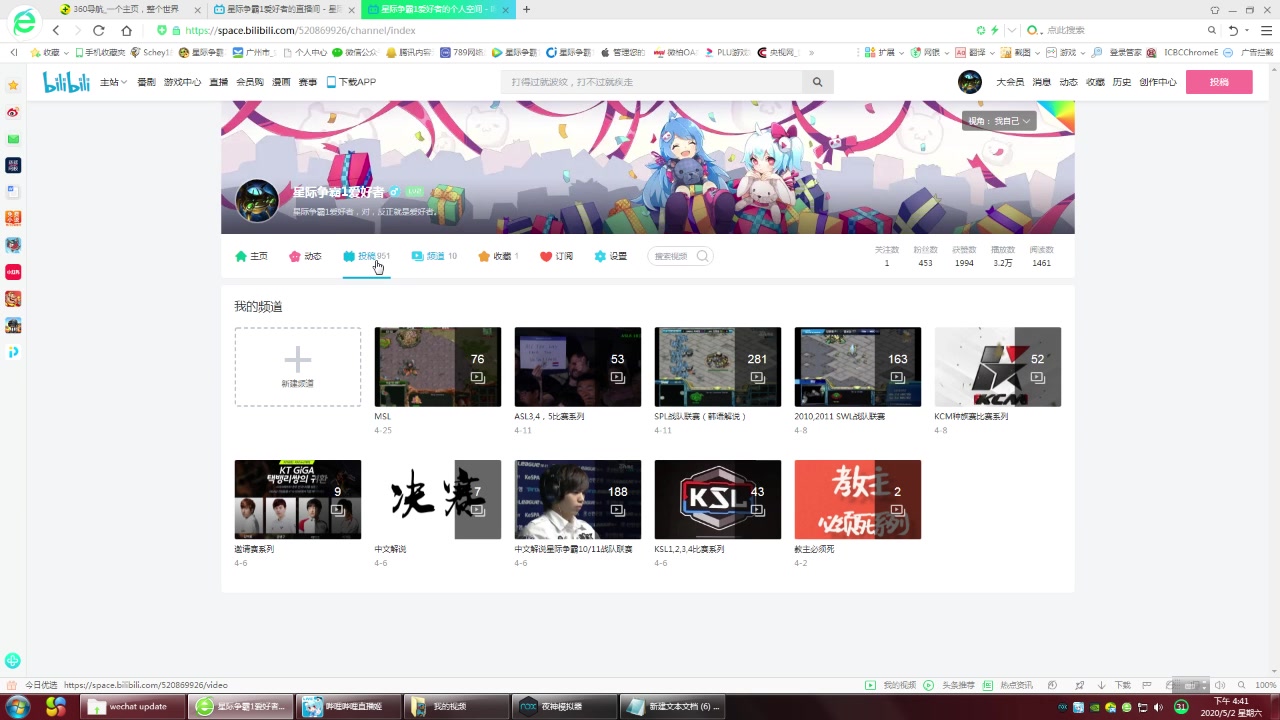Click the Weibo icon in sidebar

click(13, 112)
